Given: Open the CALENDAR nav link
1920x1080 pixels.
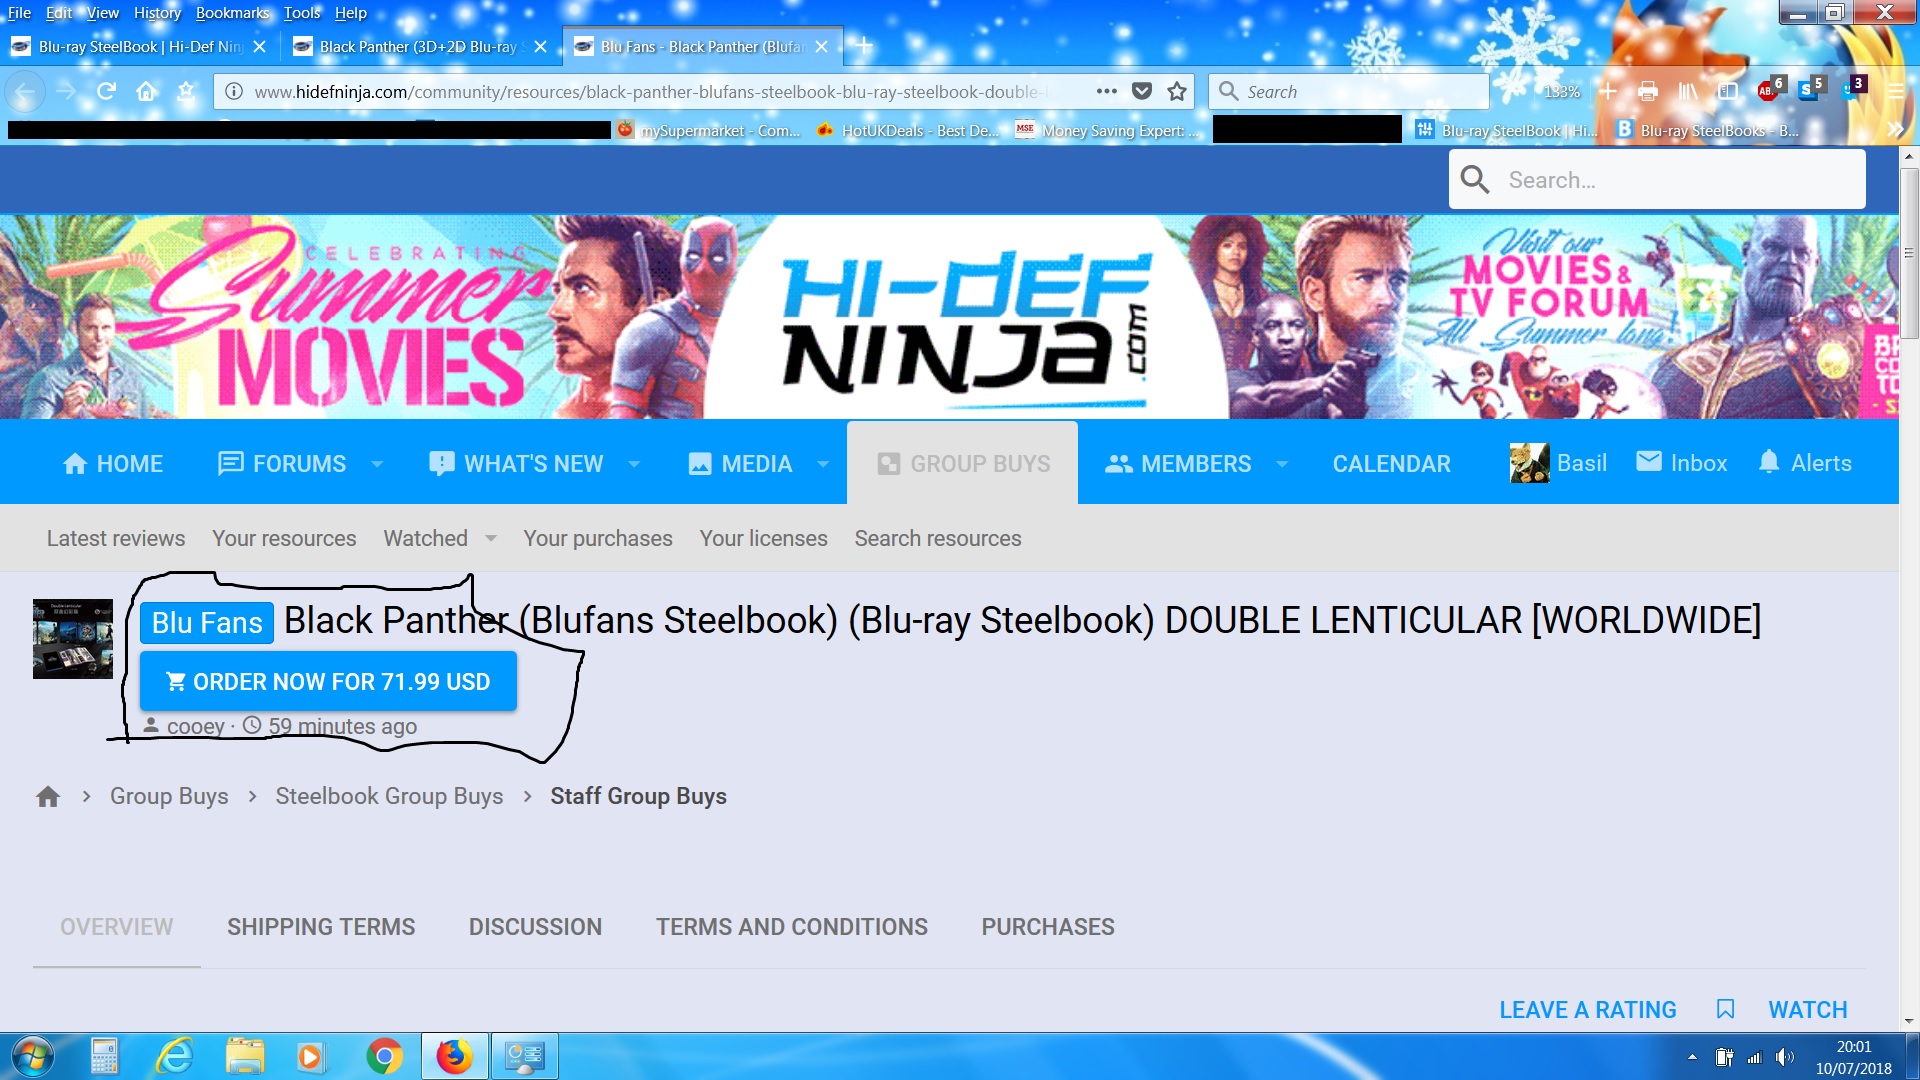Looking at the screenshot, I should [x=1391, y=464].
